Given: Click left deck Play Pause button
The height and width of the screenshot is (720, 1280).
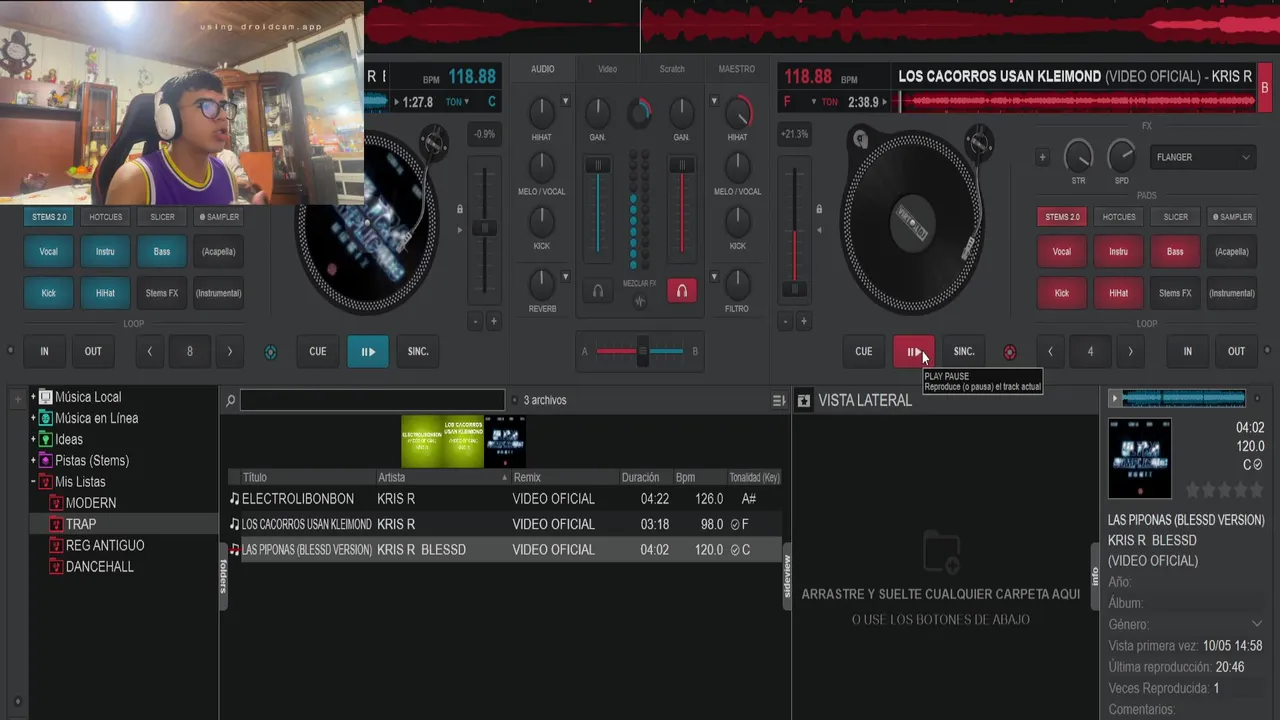Looking at the screenshot, I should (x=368, y=351).
